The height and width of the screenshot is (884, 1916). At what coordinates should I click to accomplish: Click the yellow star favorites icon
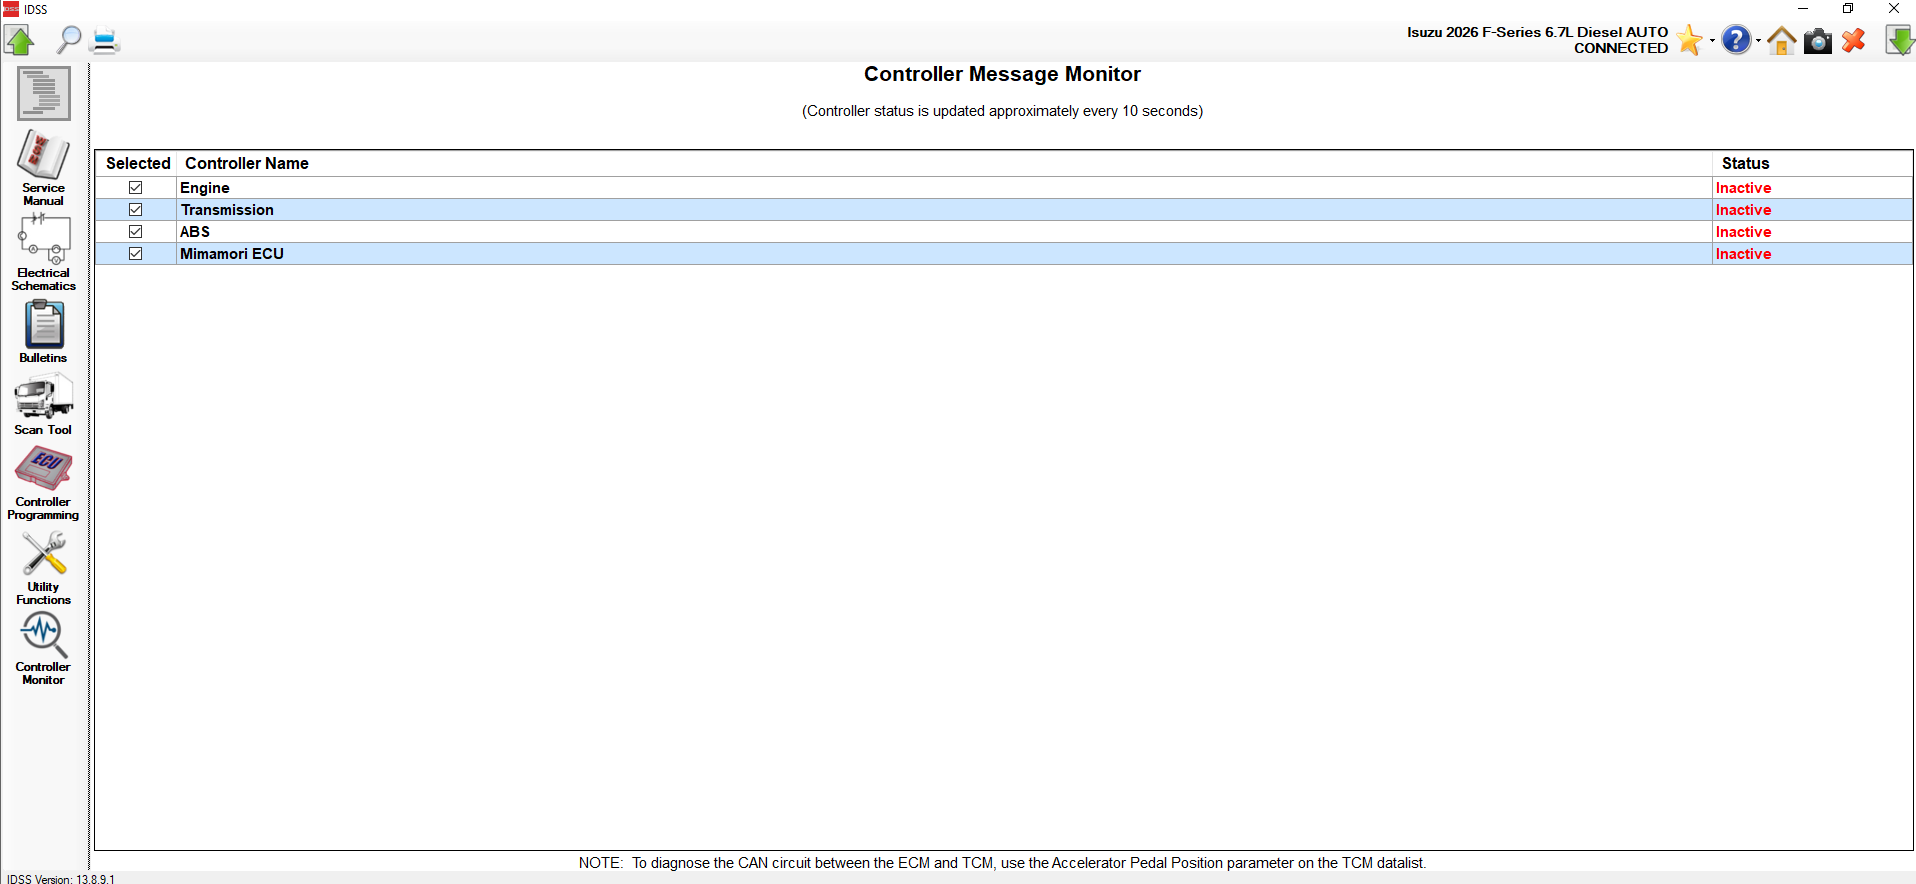1689,40
